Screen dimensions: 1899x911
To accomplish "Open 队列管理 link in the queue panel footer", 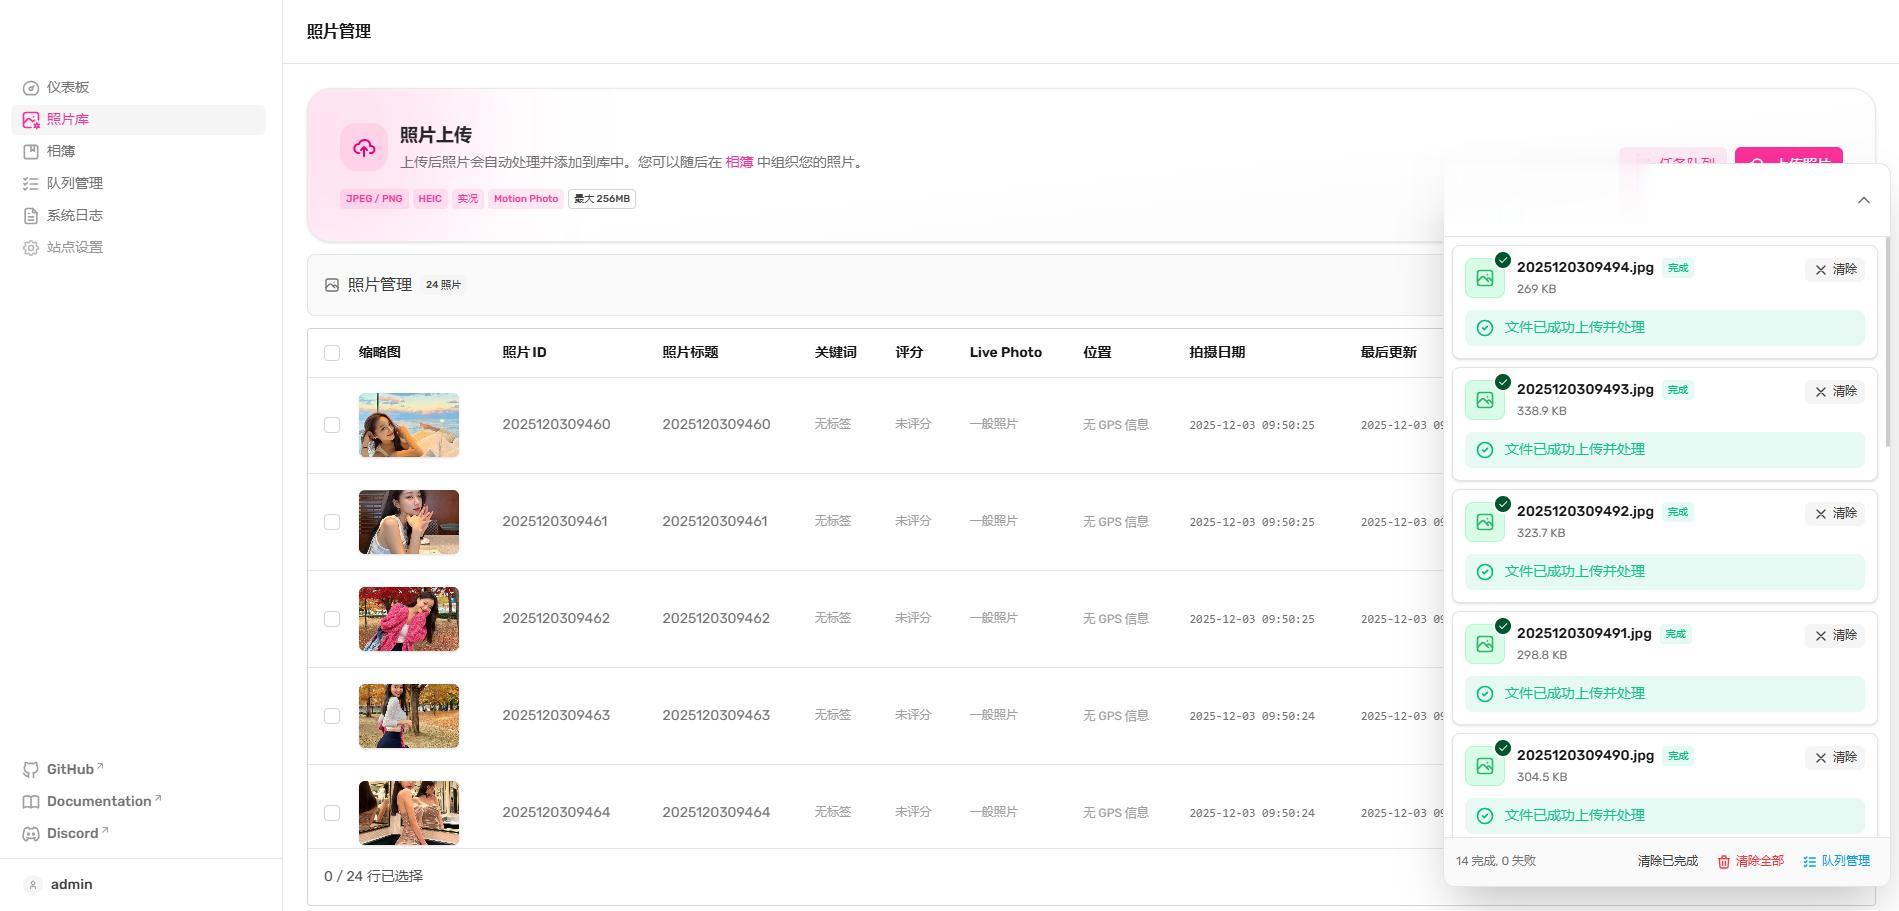I will [x=1836, y=861].
